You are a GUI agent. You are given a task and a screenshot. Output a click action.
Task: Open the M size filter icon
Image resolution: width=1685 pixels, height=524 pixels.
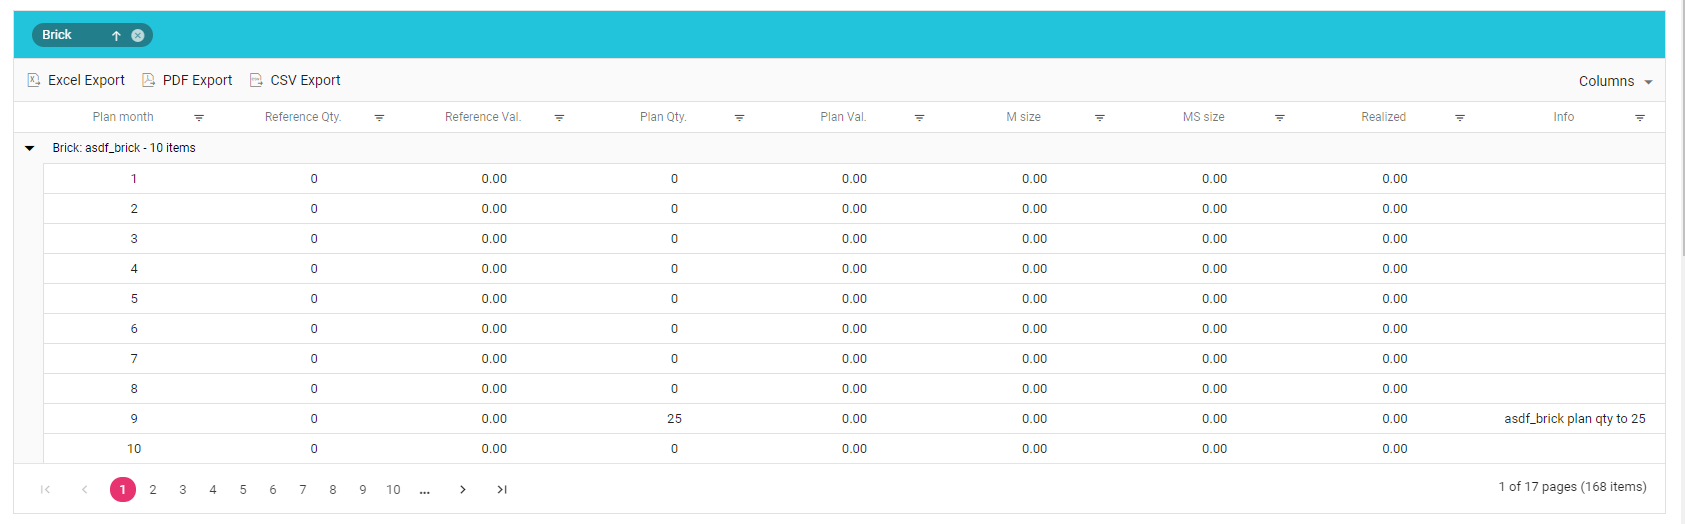point(1099,118)
